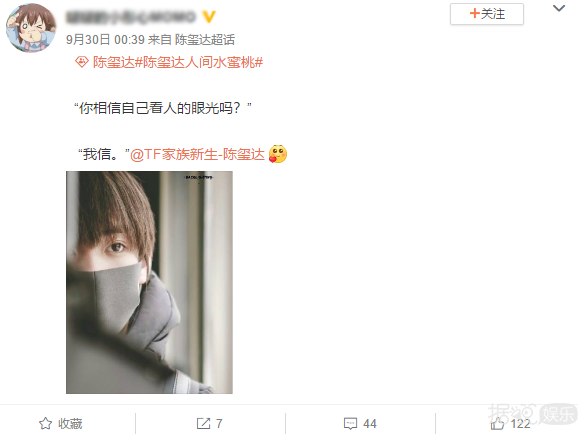The height and width of the screenshot is (434, 578).
Task: Enlarge the masked boy photo thumbnail
Action: [x=149, y=282]
